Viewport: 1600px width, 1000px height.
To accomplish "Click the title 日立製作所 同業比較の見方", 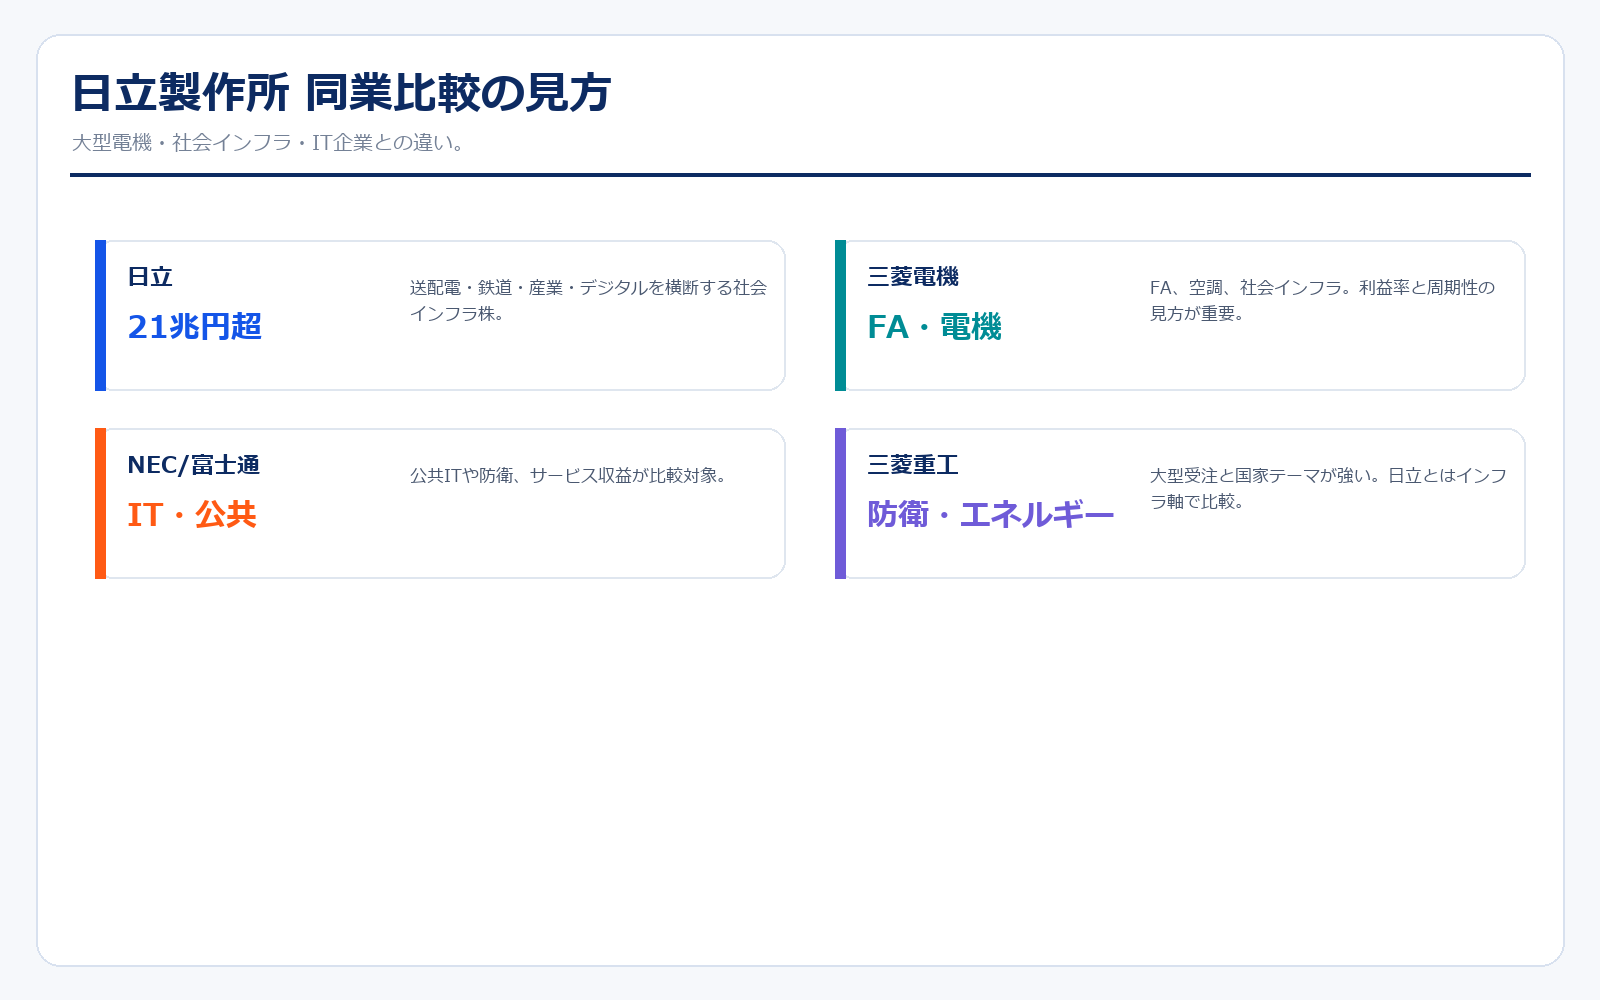I will tap(341, 93).
